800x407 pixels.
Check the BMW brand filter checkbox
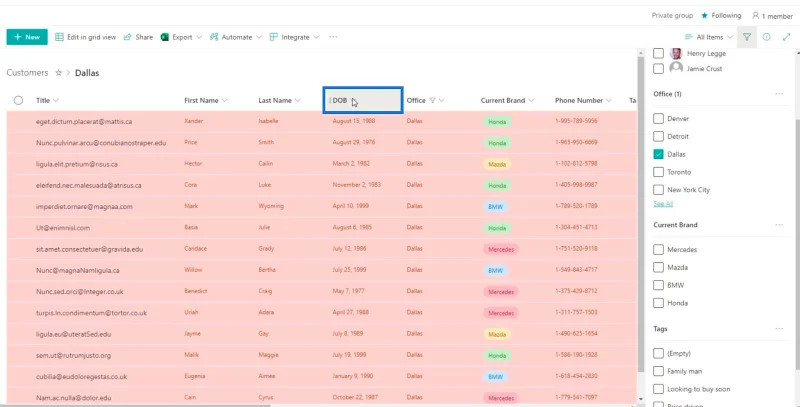tap(658, 285)
